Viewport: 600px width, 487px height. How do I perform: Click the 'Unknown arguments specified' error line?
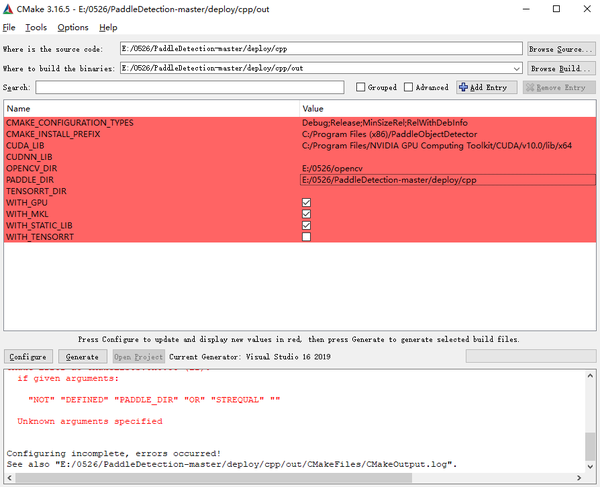(x=90, y=421)
